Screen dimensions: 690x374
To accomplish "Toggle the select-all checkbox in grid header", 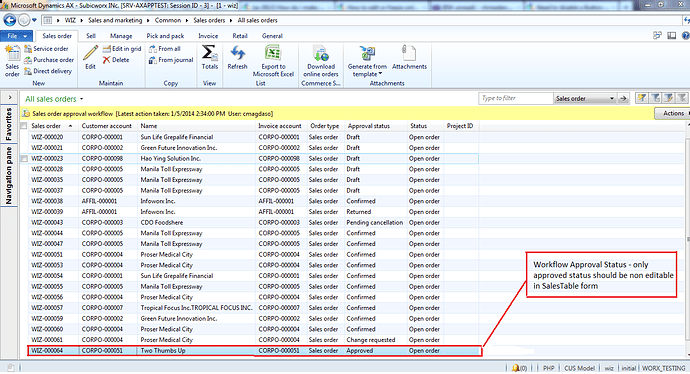I will pos(24,126).
